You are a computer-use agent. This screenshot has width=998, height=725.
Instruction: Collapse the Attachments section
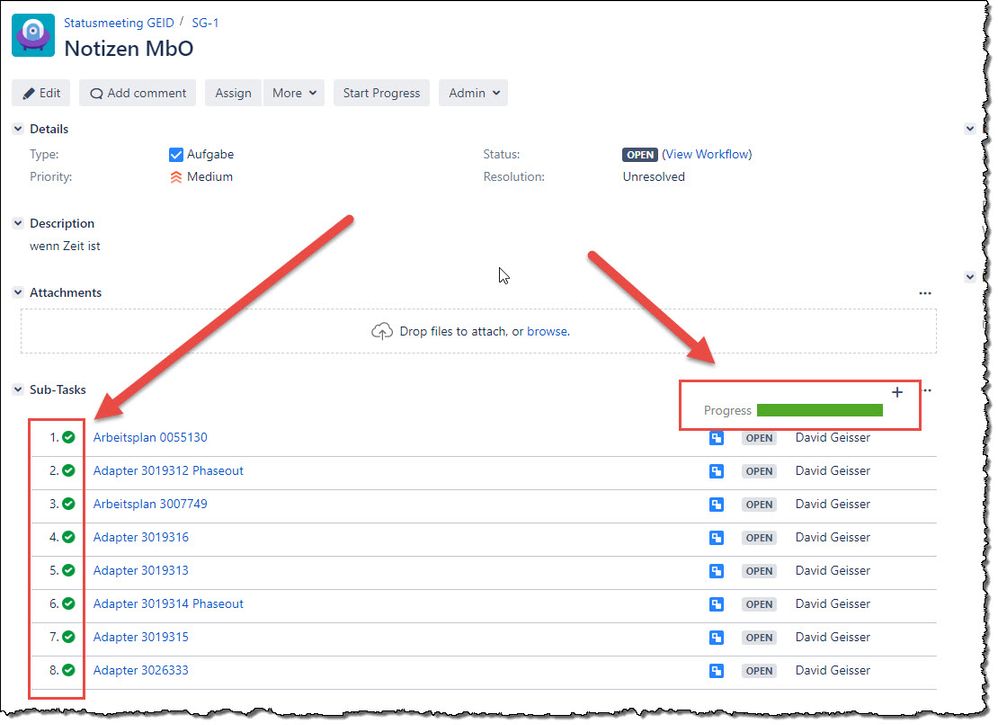tap(18, 292)
